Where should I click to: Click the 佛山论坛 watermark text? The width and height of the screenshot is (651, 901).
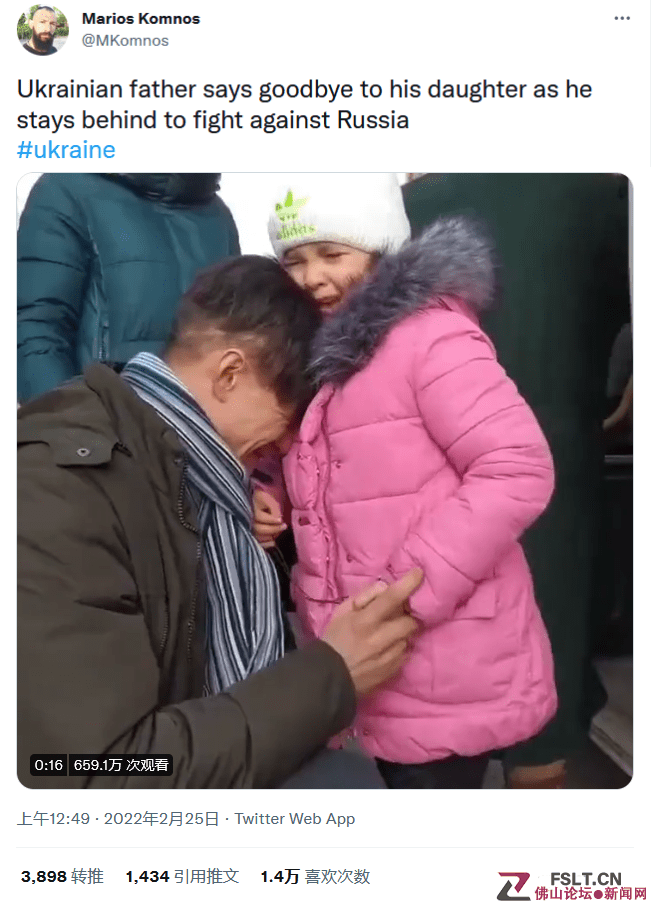[x=563, y=893]
